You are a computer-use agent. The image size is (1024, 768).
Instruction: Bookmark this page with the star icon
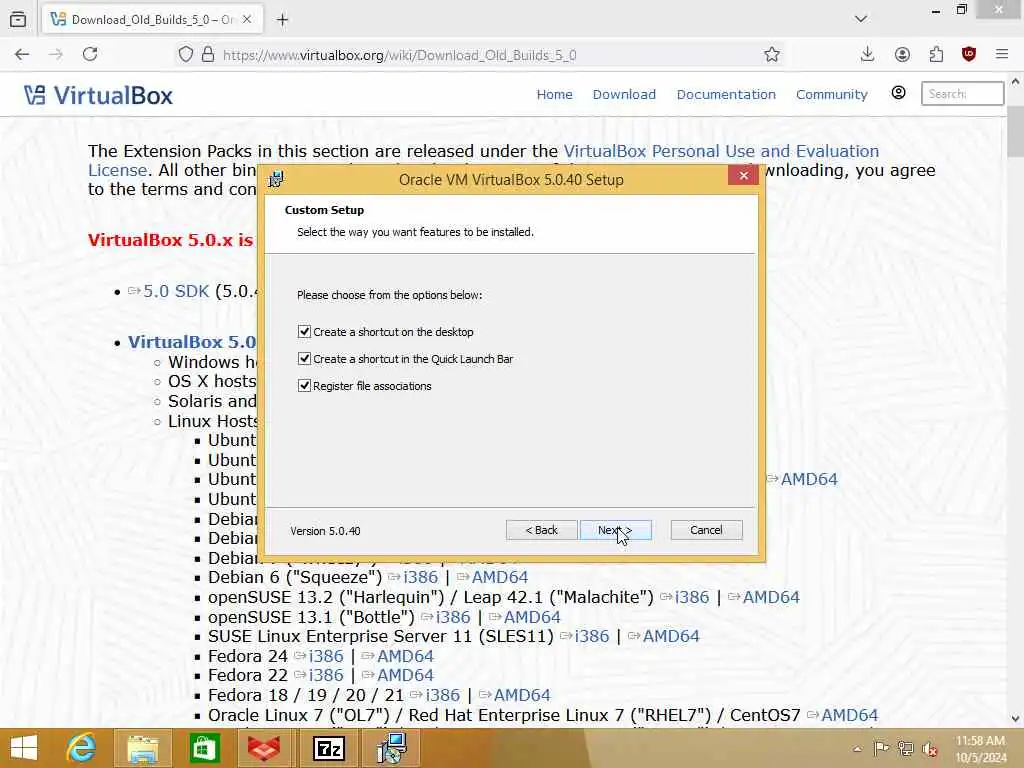772,55
